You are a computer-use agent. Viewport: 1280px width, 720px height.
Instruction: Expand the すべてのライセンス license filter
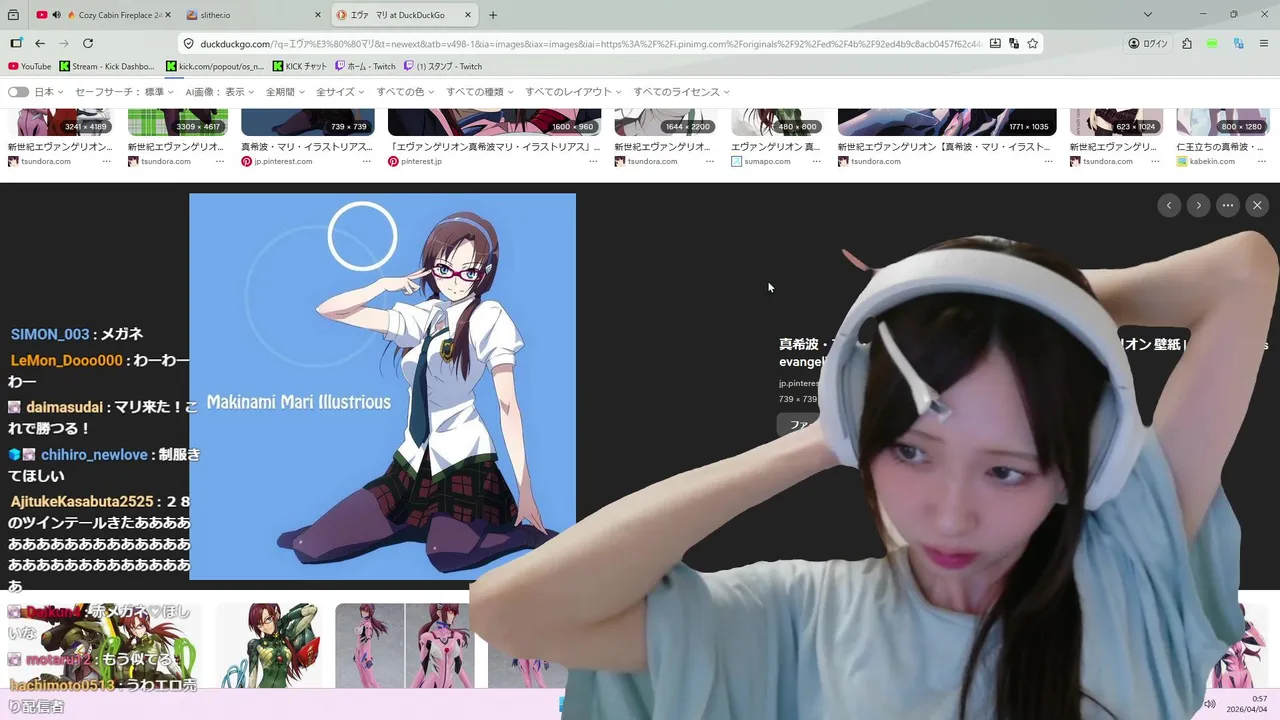pos(682,92)
